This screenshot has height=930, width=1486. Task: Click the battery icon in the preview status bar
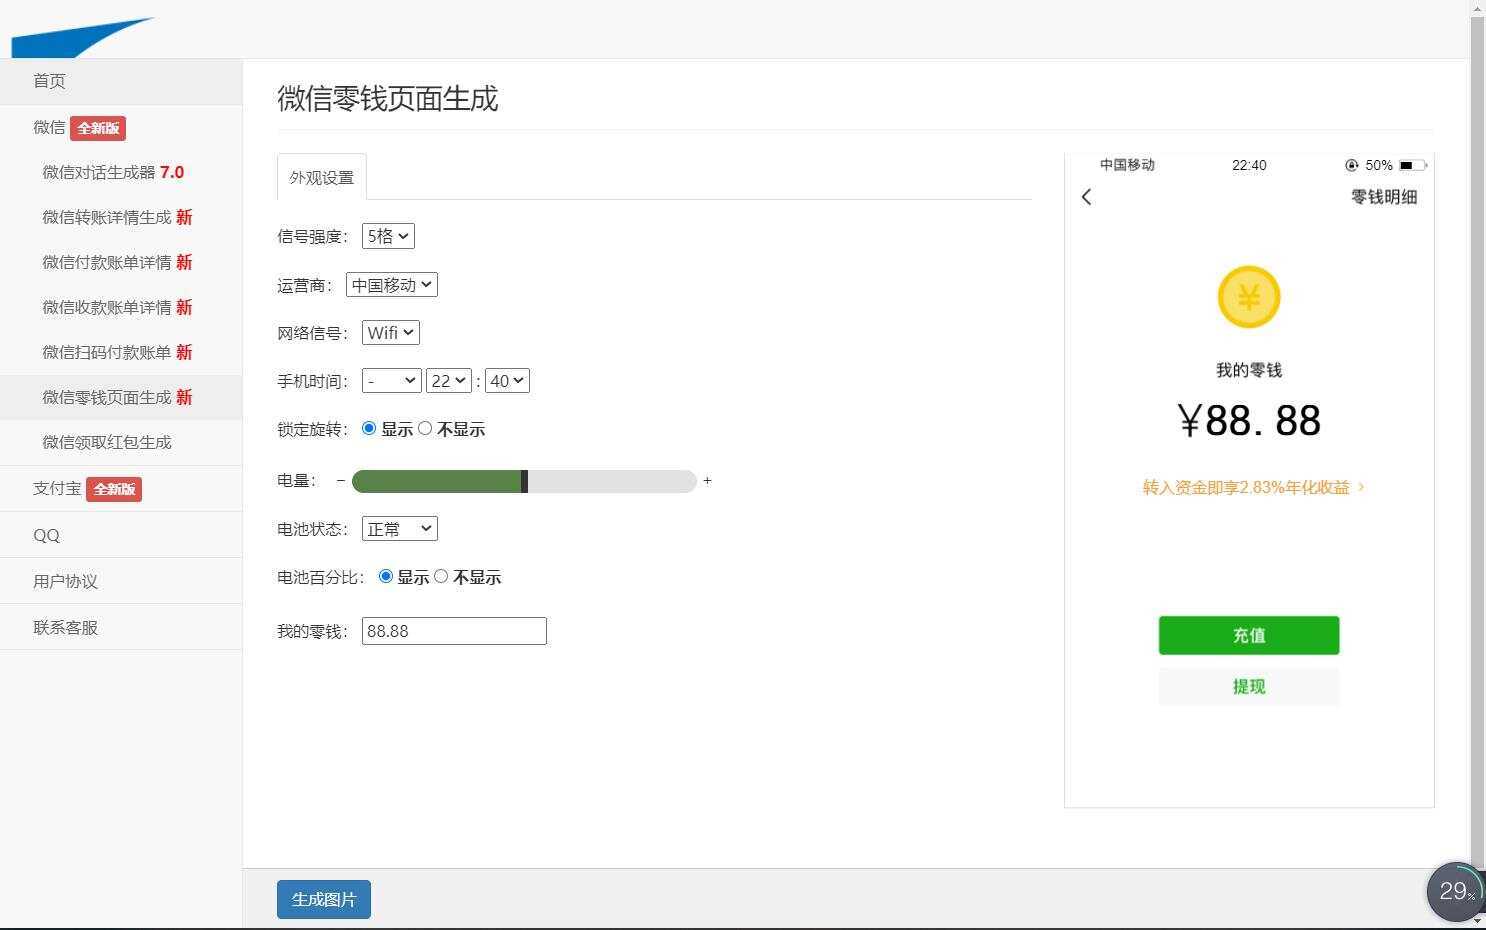click(1411, 165)
